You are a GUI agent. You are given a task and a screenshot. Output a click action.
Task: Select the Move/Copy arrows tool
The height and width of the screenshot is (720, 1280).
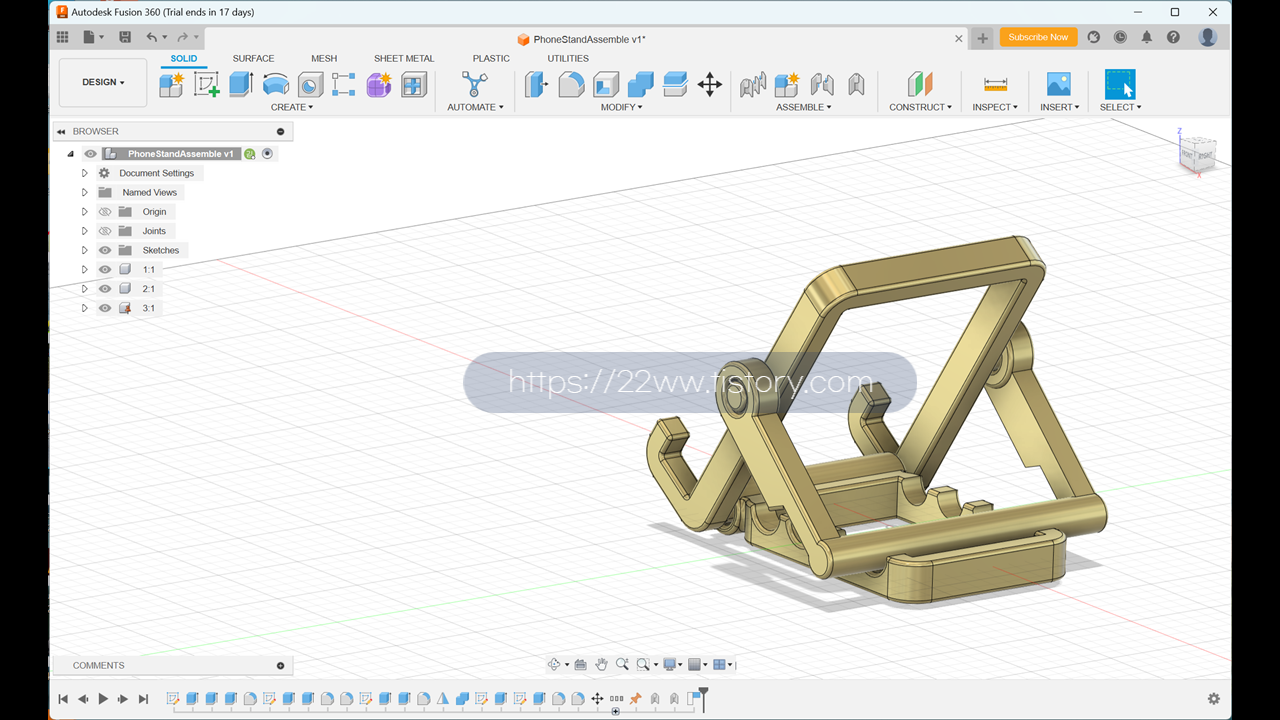coord(710,84)
